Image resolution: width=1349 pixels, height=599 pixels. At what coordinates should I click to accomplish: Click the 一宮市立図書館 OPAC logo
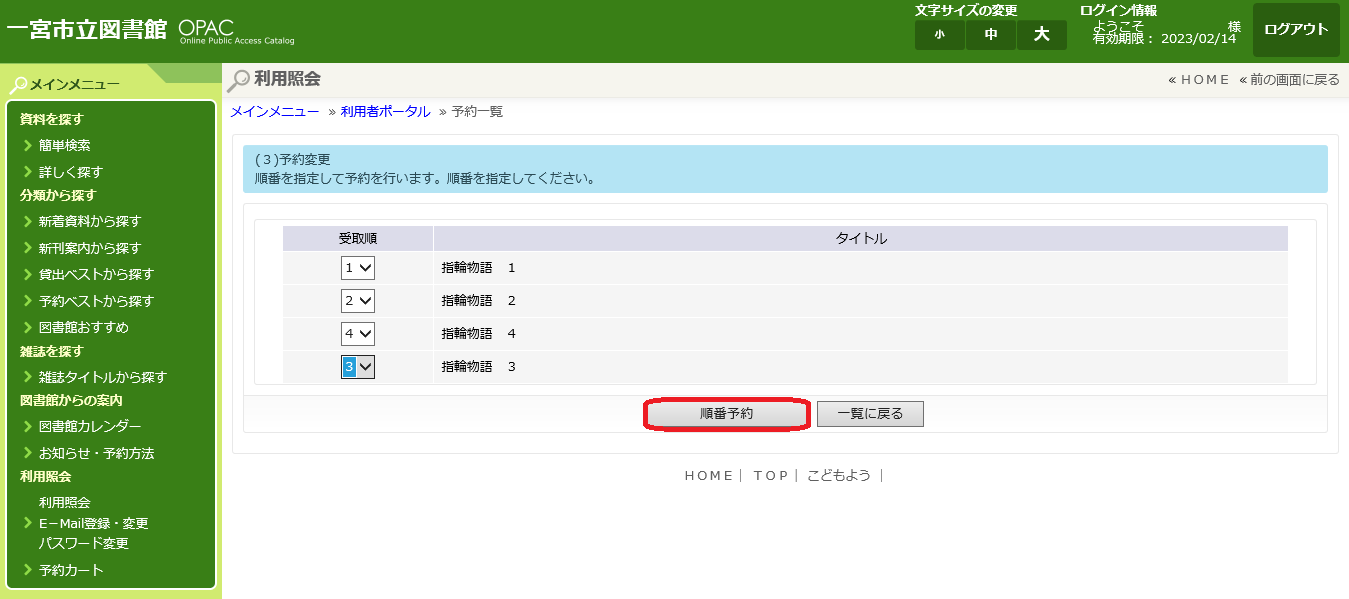click(x=151, y=29)
